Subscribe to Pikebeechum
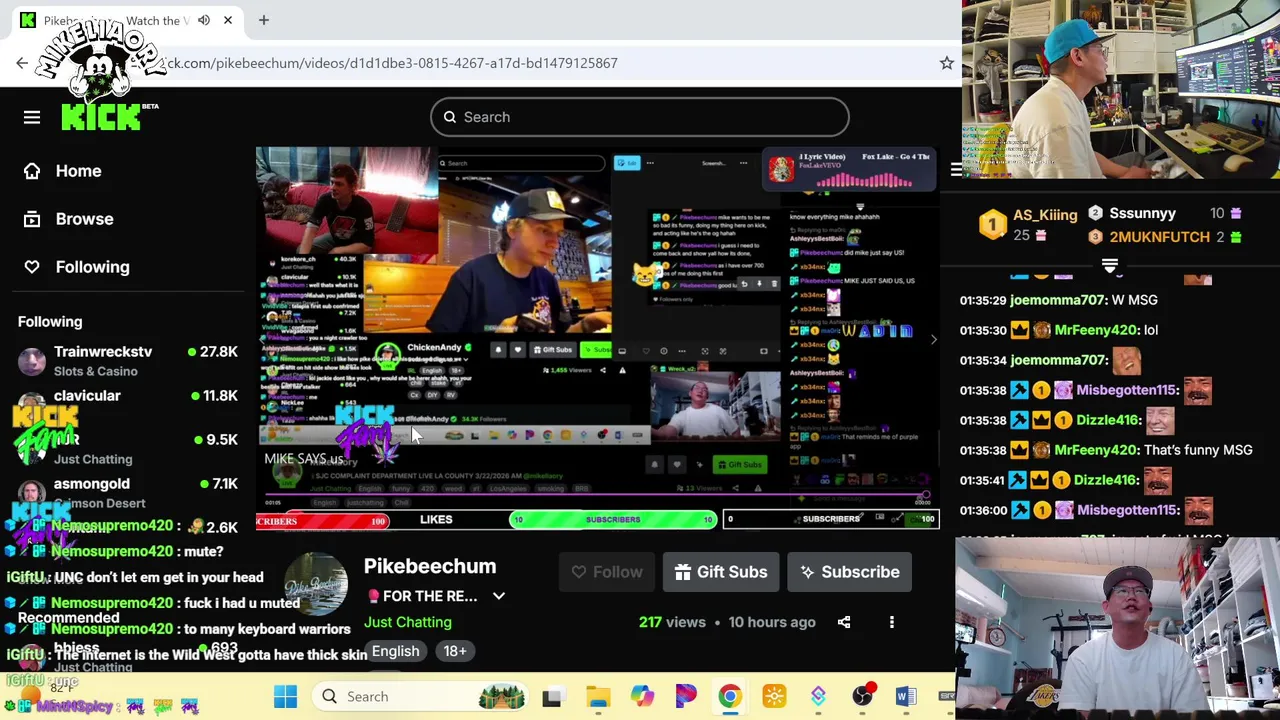 (850, 572)
